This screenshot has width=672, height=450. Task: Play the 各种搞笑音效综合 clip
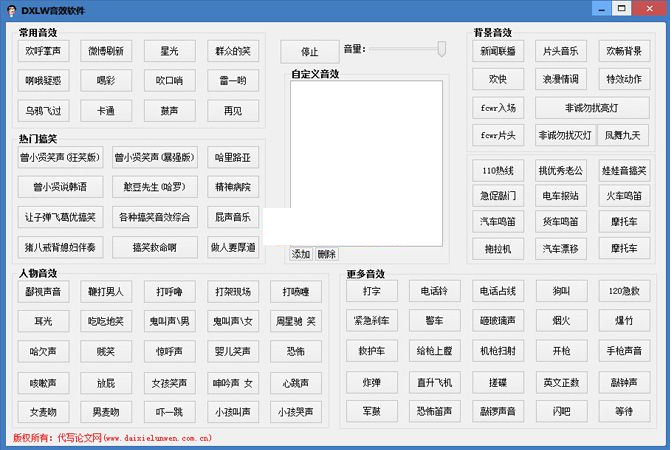(146, 217)
